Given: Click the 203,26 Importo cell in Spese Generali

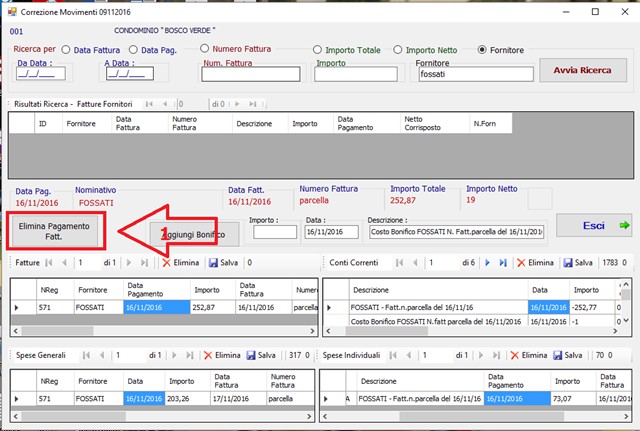Looking at the screenshot, I should (x=187, y=399).
